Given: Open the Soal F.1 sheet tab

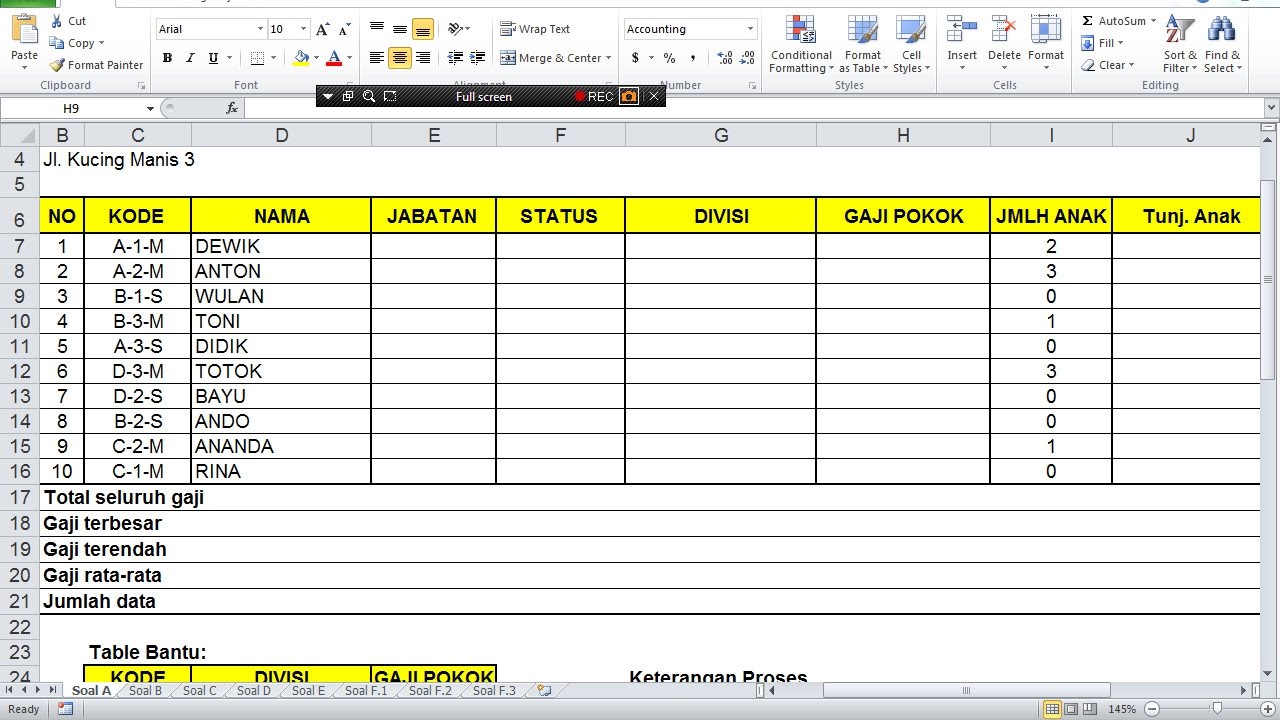Looking at the screenshot, I should 366,691.
